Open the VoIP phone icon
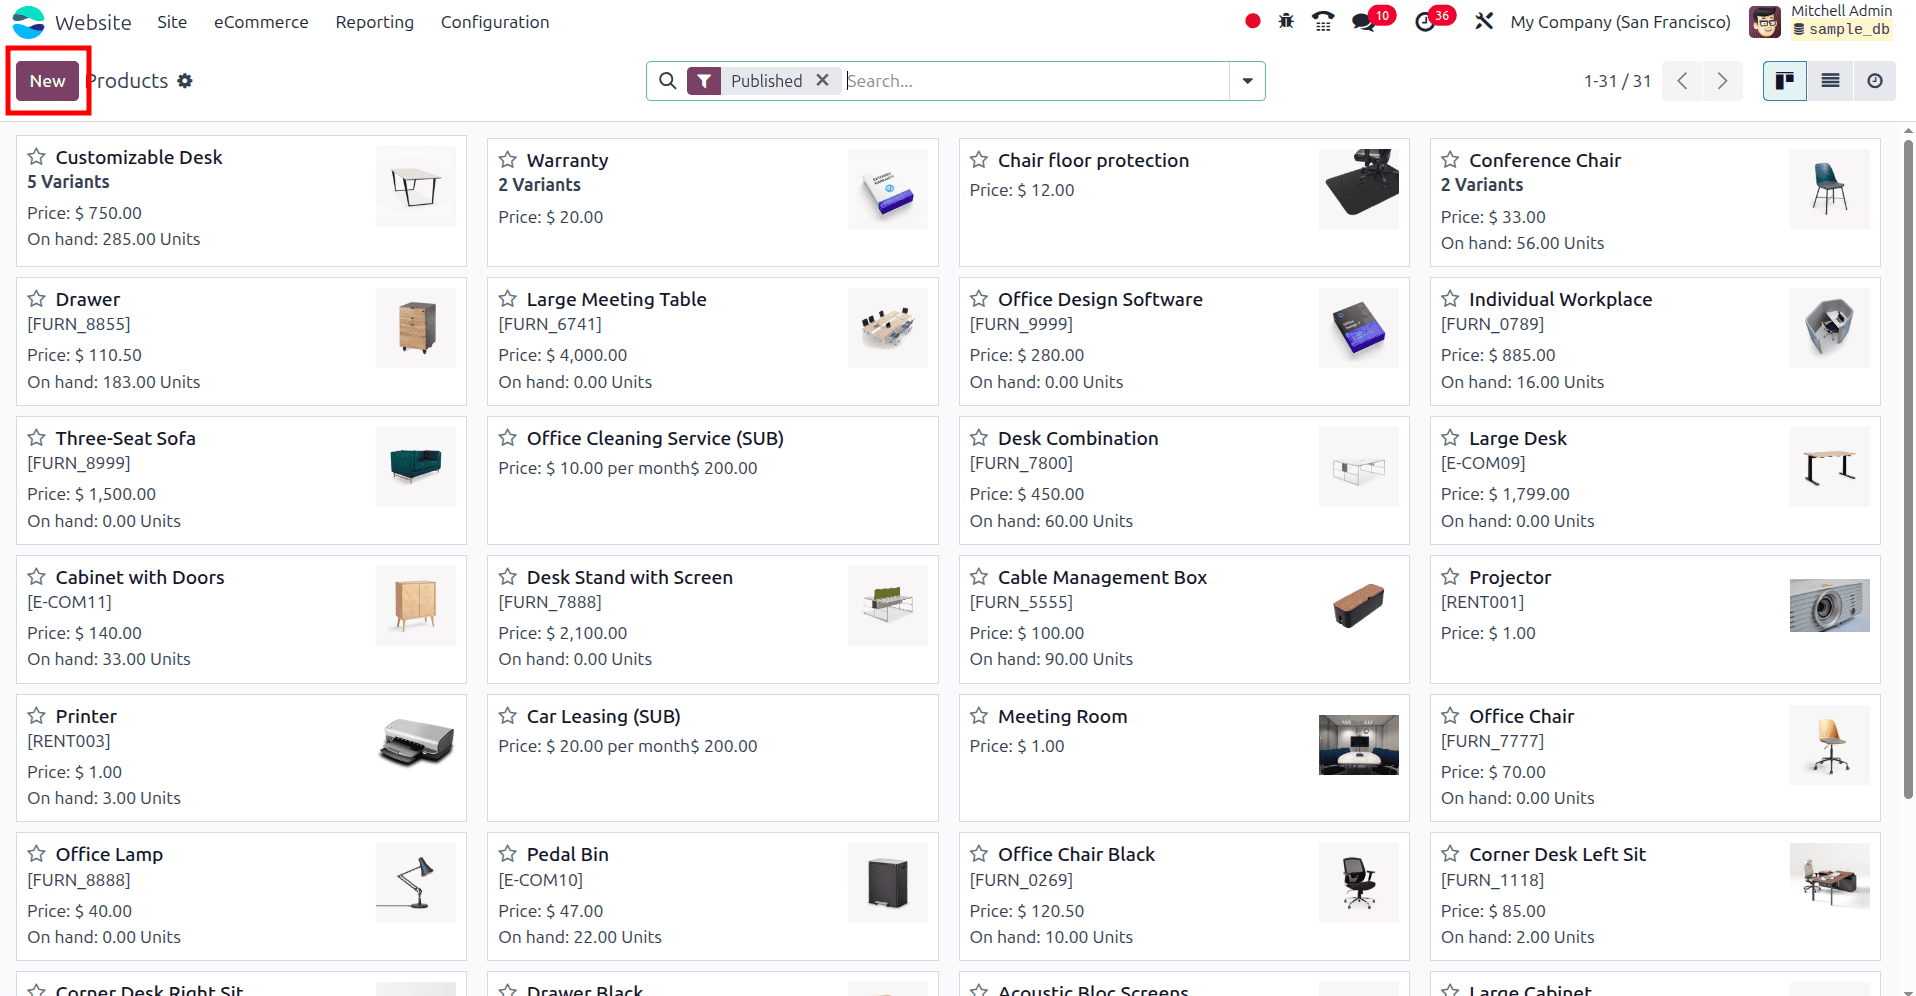This screenshot has height=996, width=1916. tap(1323, 21)
